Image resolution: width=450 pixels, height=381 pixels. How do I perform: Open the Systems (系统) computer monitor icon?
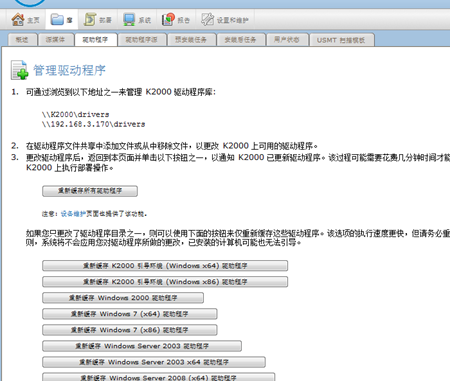pos(129,20)
